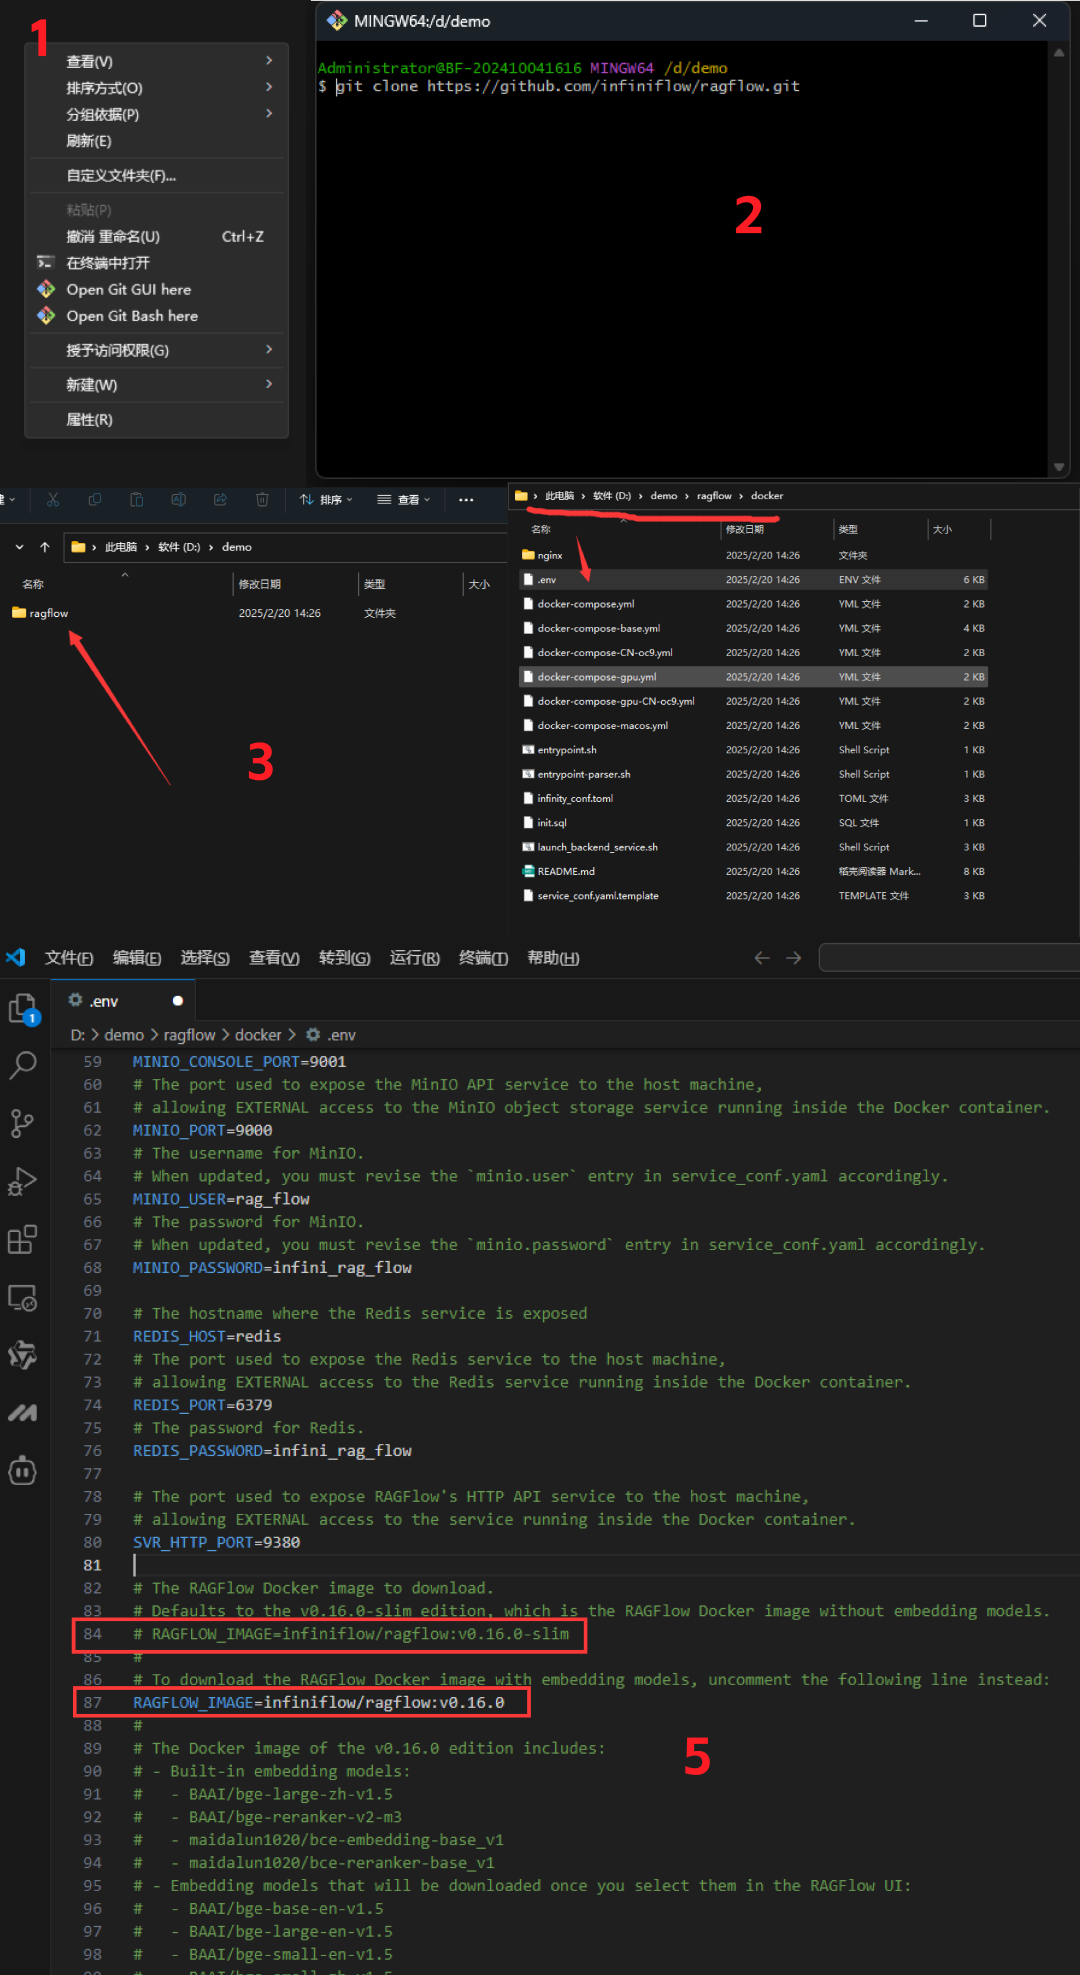The image size is (1080, 1975).
Task: Click the ragflow breadcrumb in VS Code
Action: (189, 1035)
